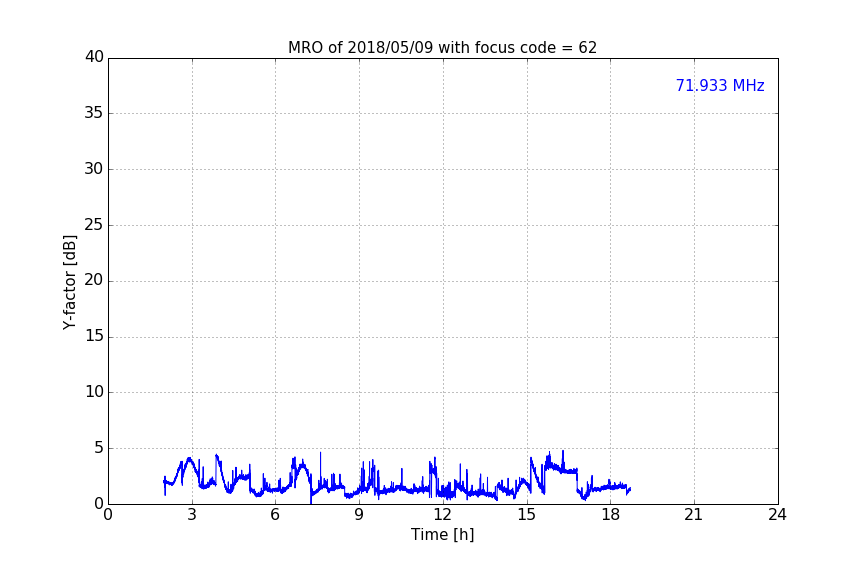Click the 'Y-factor [dB]' axis label
The image size is (864, 576).
(69, 282)
